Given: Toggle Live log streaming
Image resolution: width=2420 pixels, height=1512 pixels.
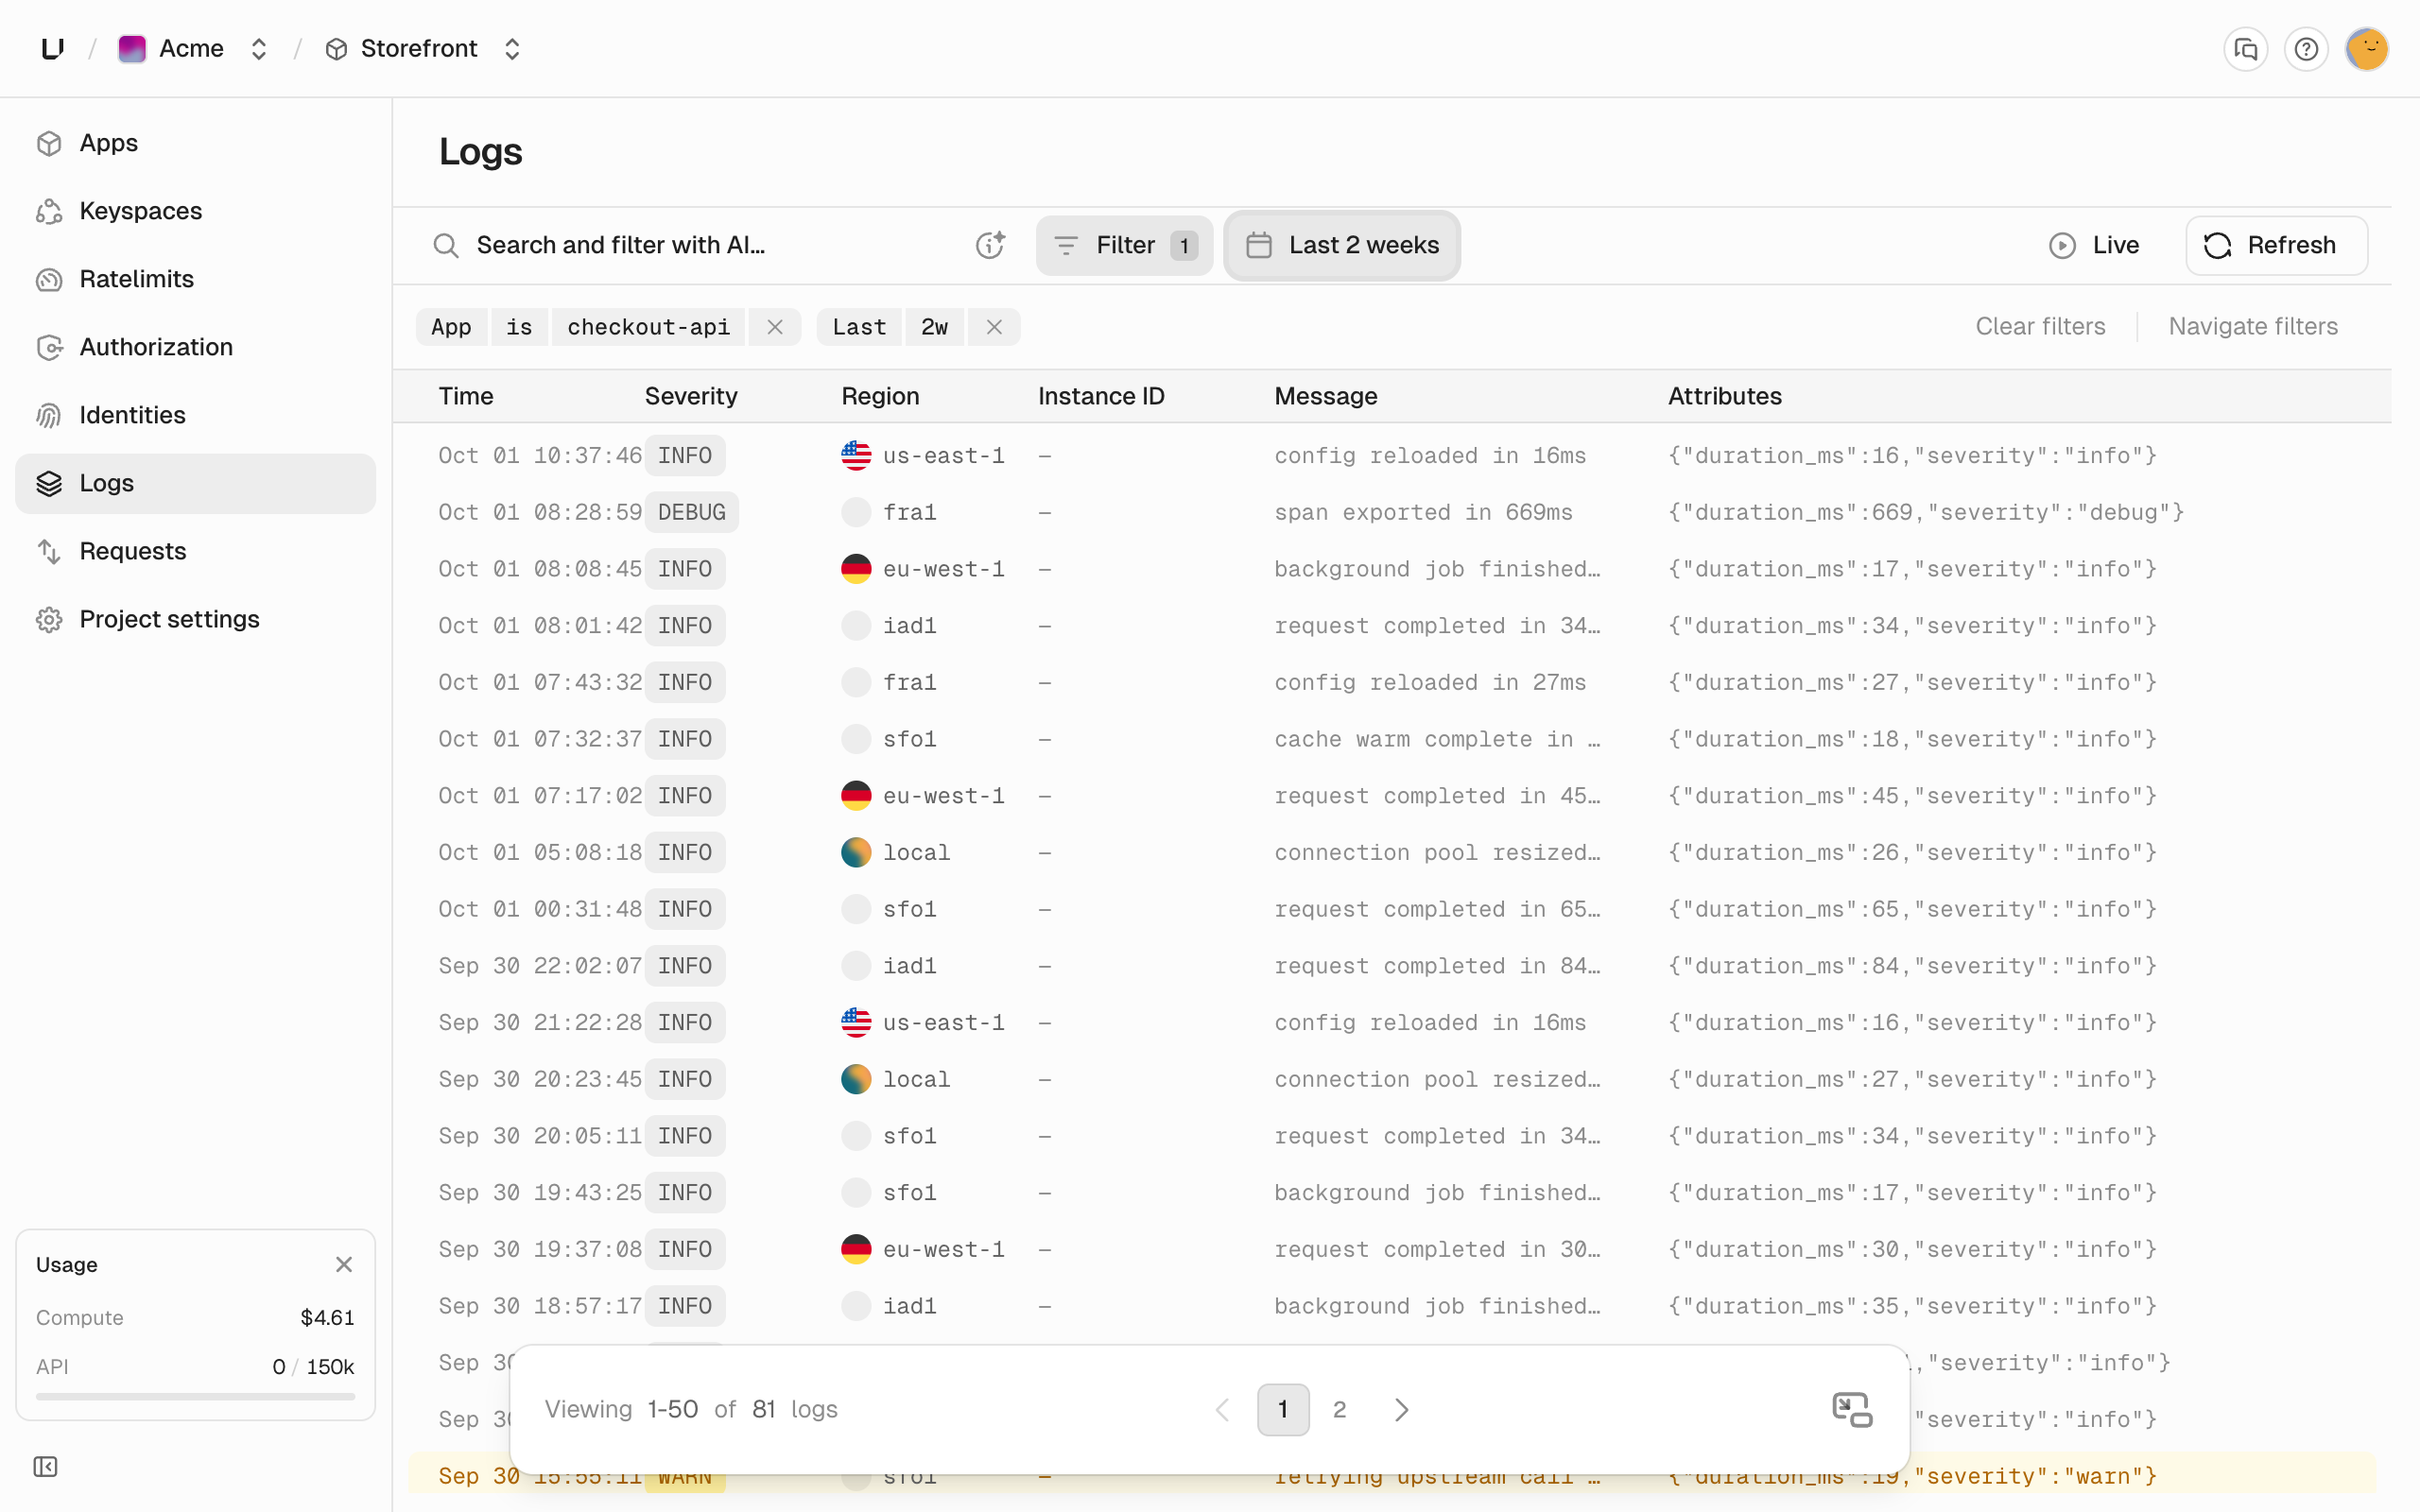Looking at the screenshot, I should click(x=2094, y=245).
